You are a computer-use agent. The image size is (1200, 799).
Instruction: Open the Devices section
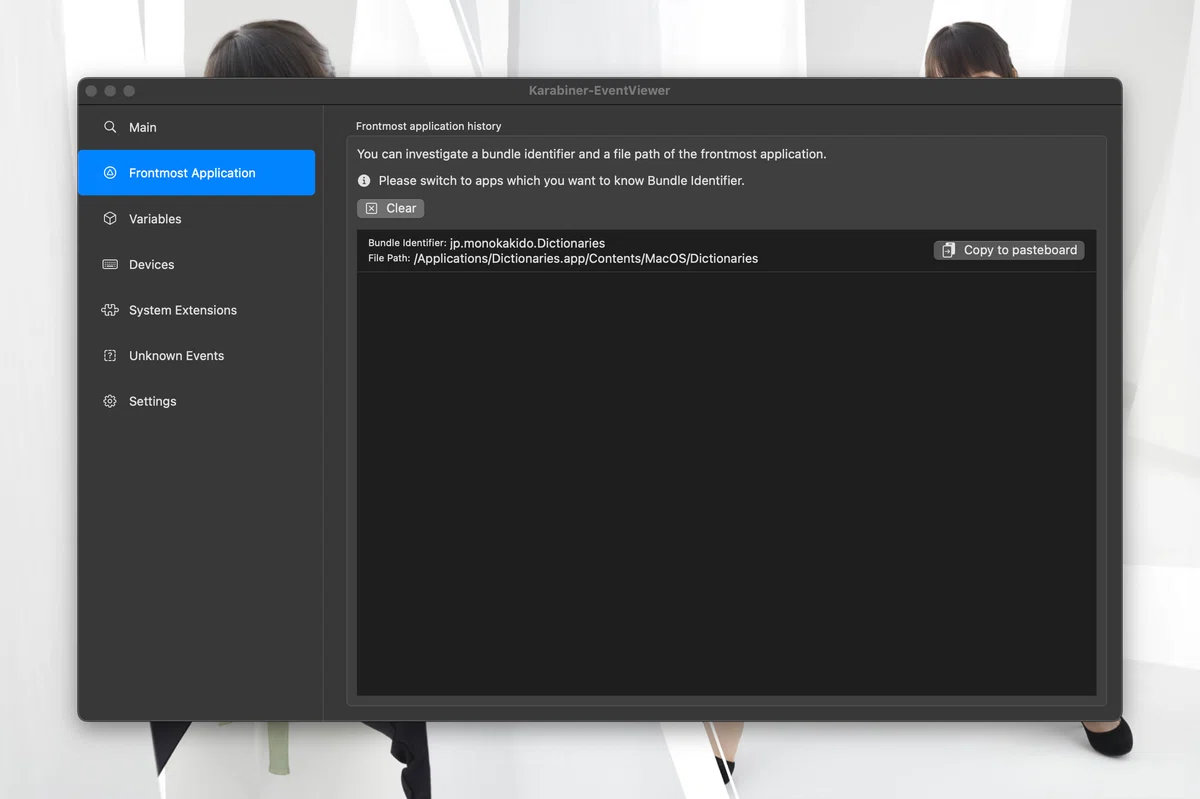tap(152, 264)
